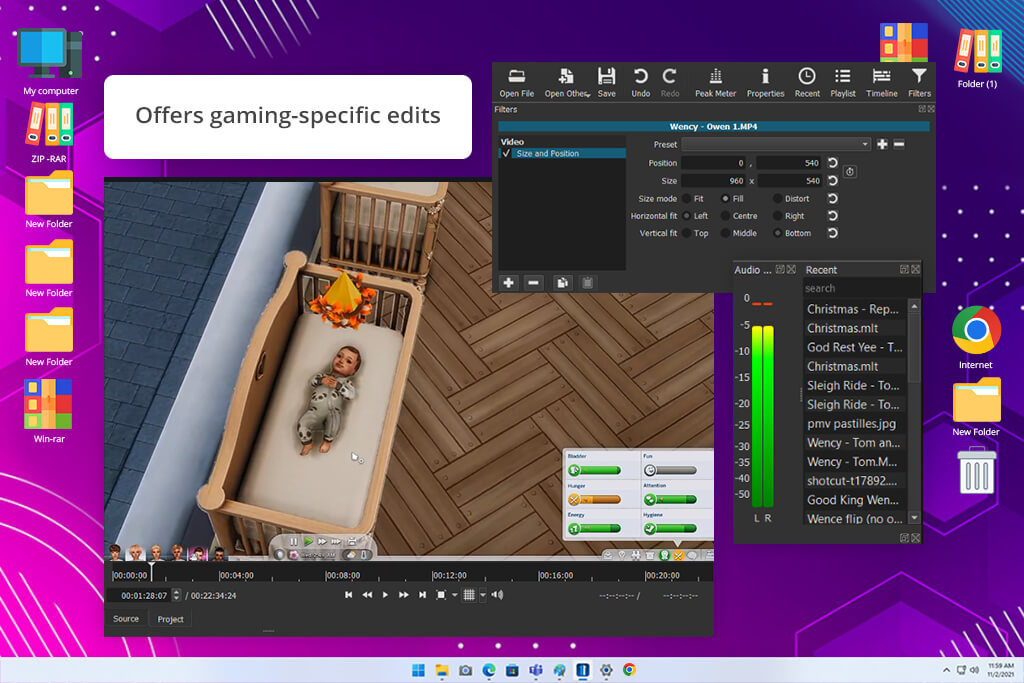1024x683 pixels.
Task: Toggle keyframes stopwatch for Position
Action: tap(850, 172)
